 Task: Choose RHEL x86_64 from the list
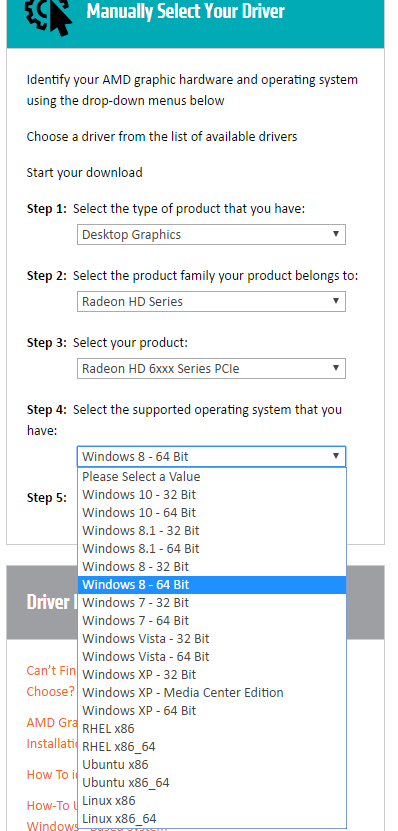click(x=212, y=747)
